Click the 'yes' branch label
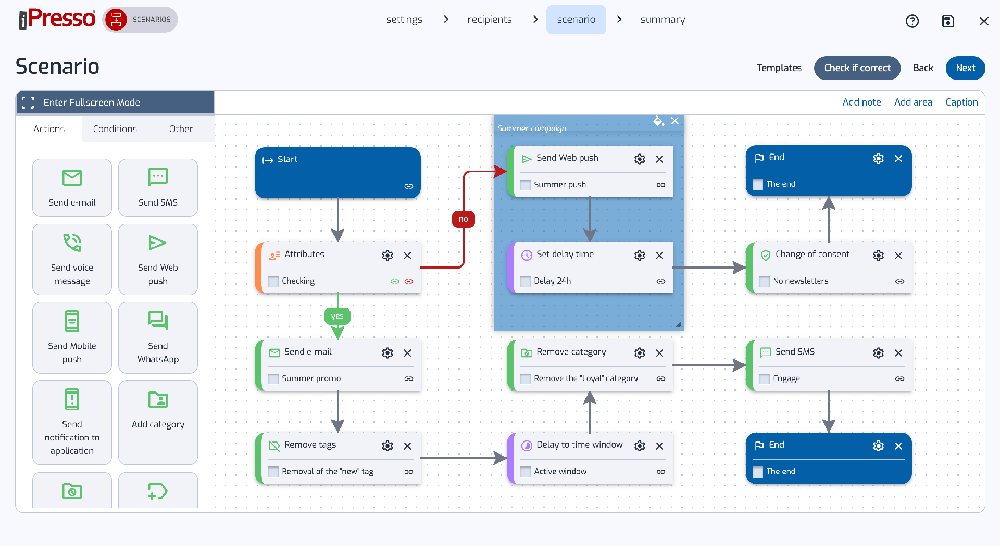 [337, 316]
